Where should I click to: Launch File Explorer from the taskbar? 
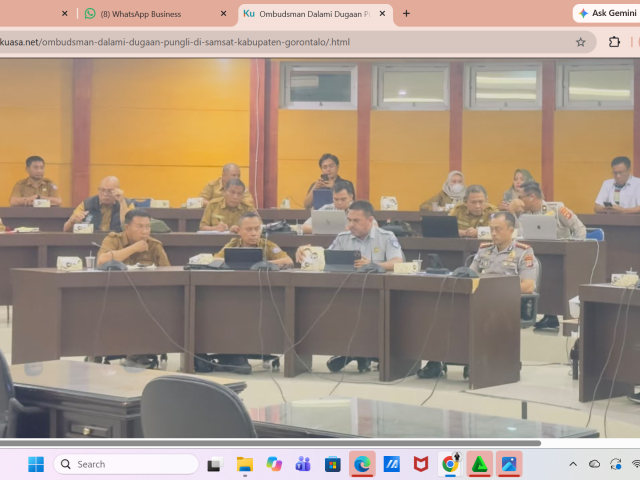[245, 464]
